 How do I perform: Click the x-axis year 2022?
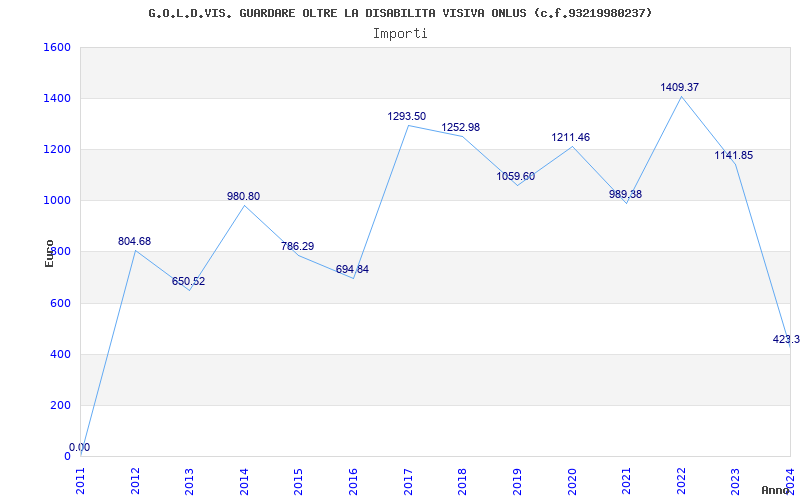681,481
